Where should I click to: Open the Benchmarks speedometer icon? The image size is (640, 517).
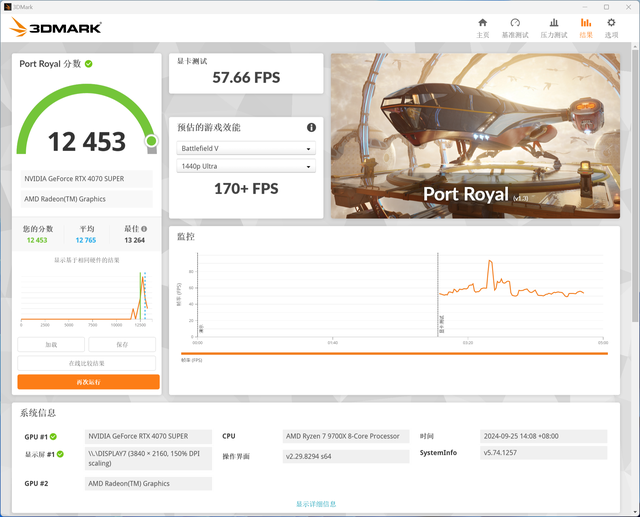tap(515, 23)
